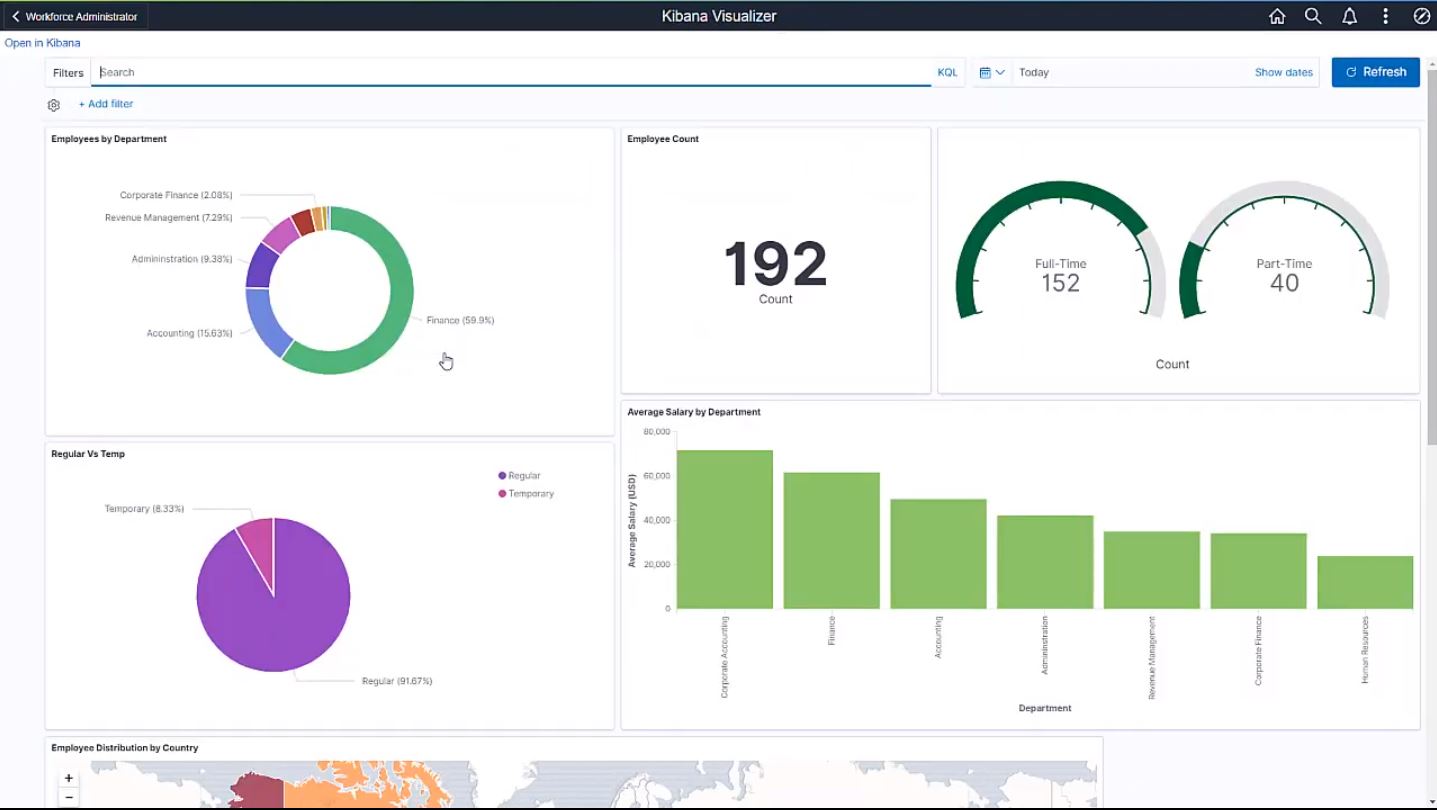Open the quick date chevron dropdown
This screenshot has height=810, width=1437.
coord(1000,72)
